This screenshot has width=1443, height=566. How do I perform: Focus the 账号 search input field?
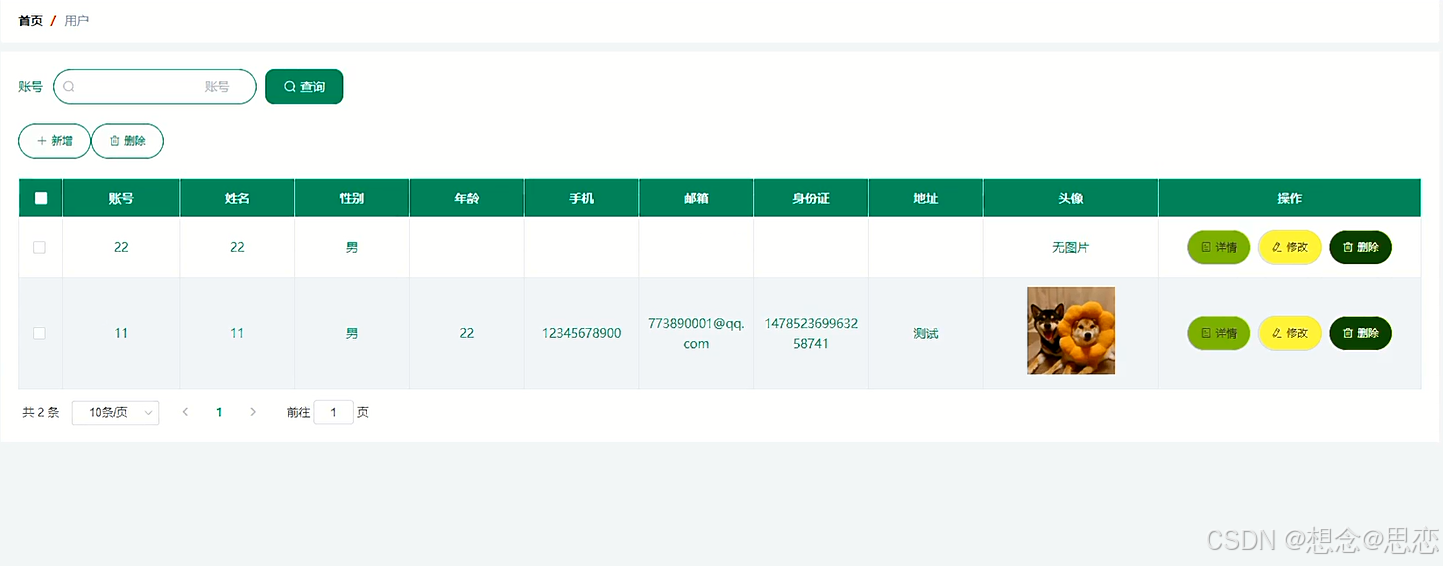(155, 87)
